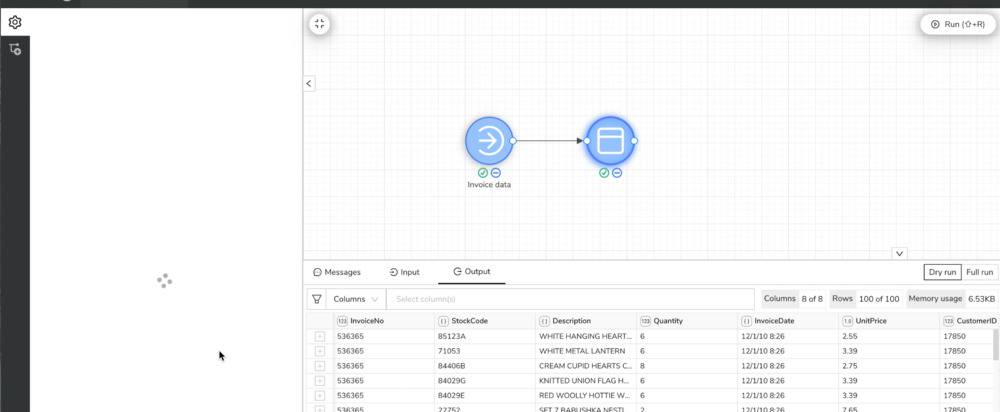Run the pipeline with Run button

957,24
